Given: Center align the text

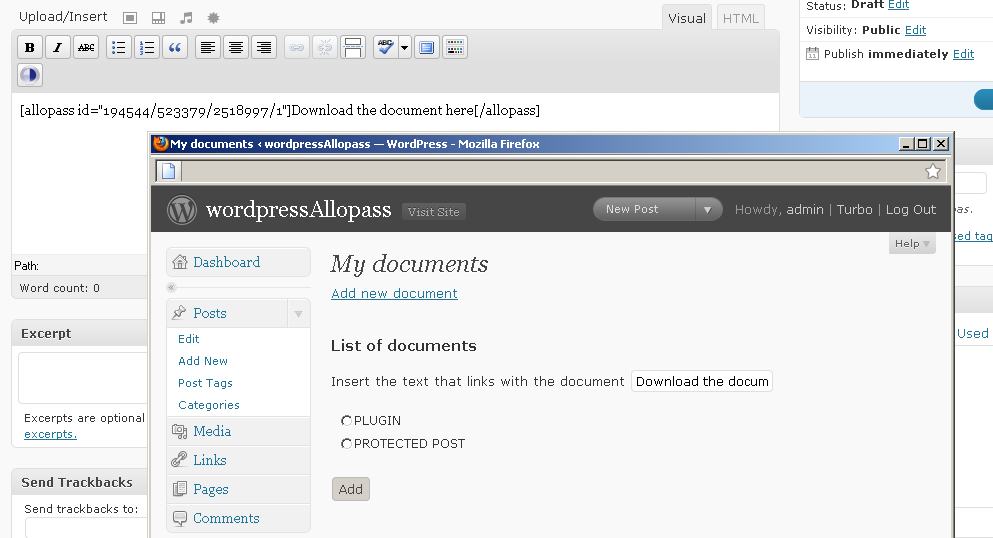Looking at the screenshot, I should pos(236,47).
